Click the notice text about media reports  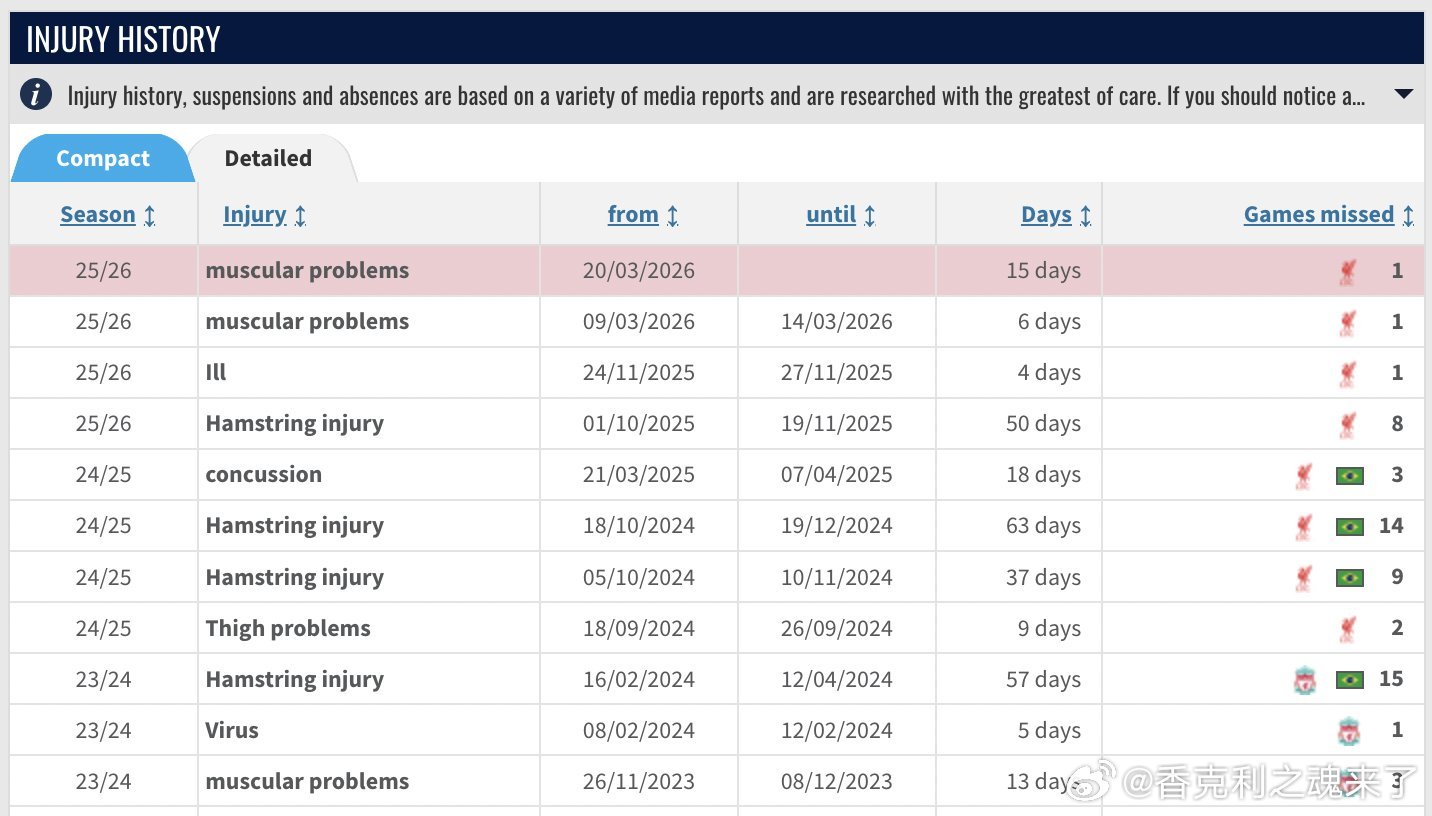pyautogui.click(x=716, y=96)
